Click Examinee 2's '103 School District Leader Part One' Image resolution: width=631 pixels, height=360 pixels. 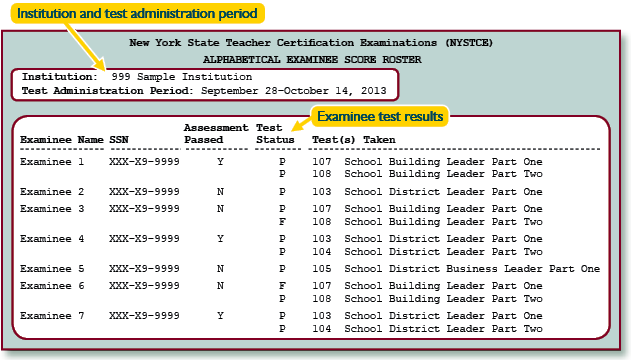(427, 191)
